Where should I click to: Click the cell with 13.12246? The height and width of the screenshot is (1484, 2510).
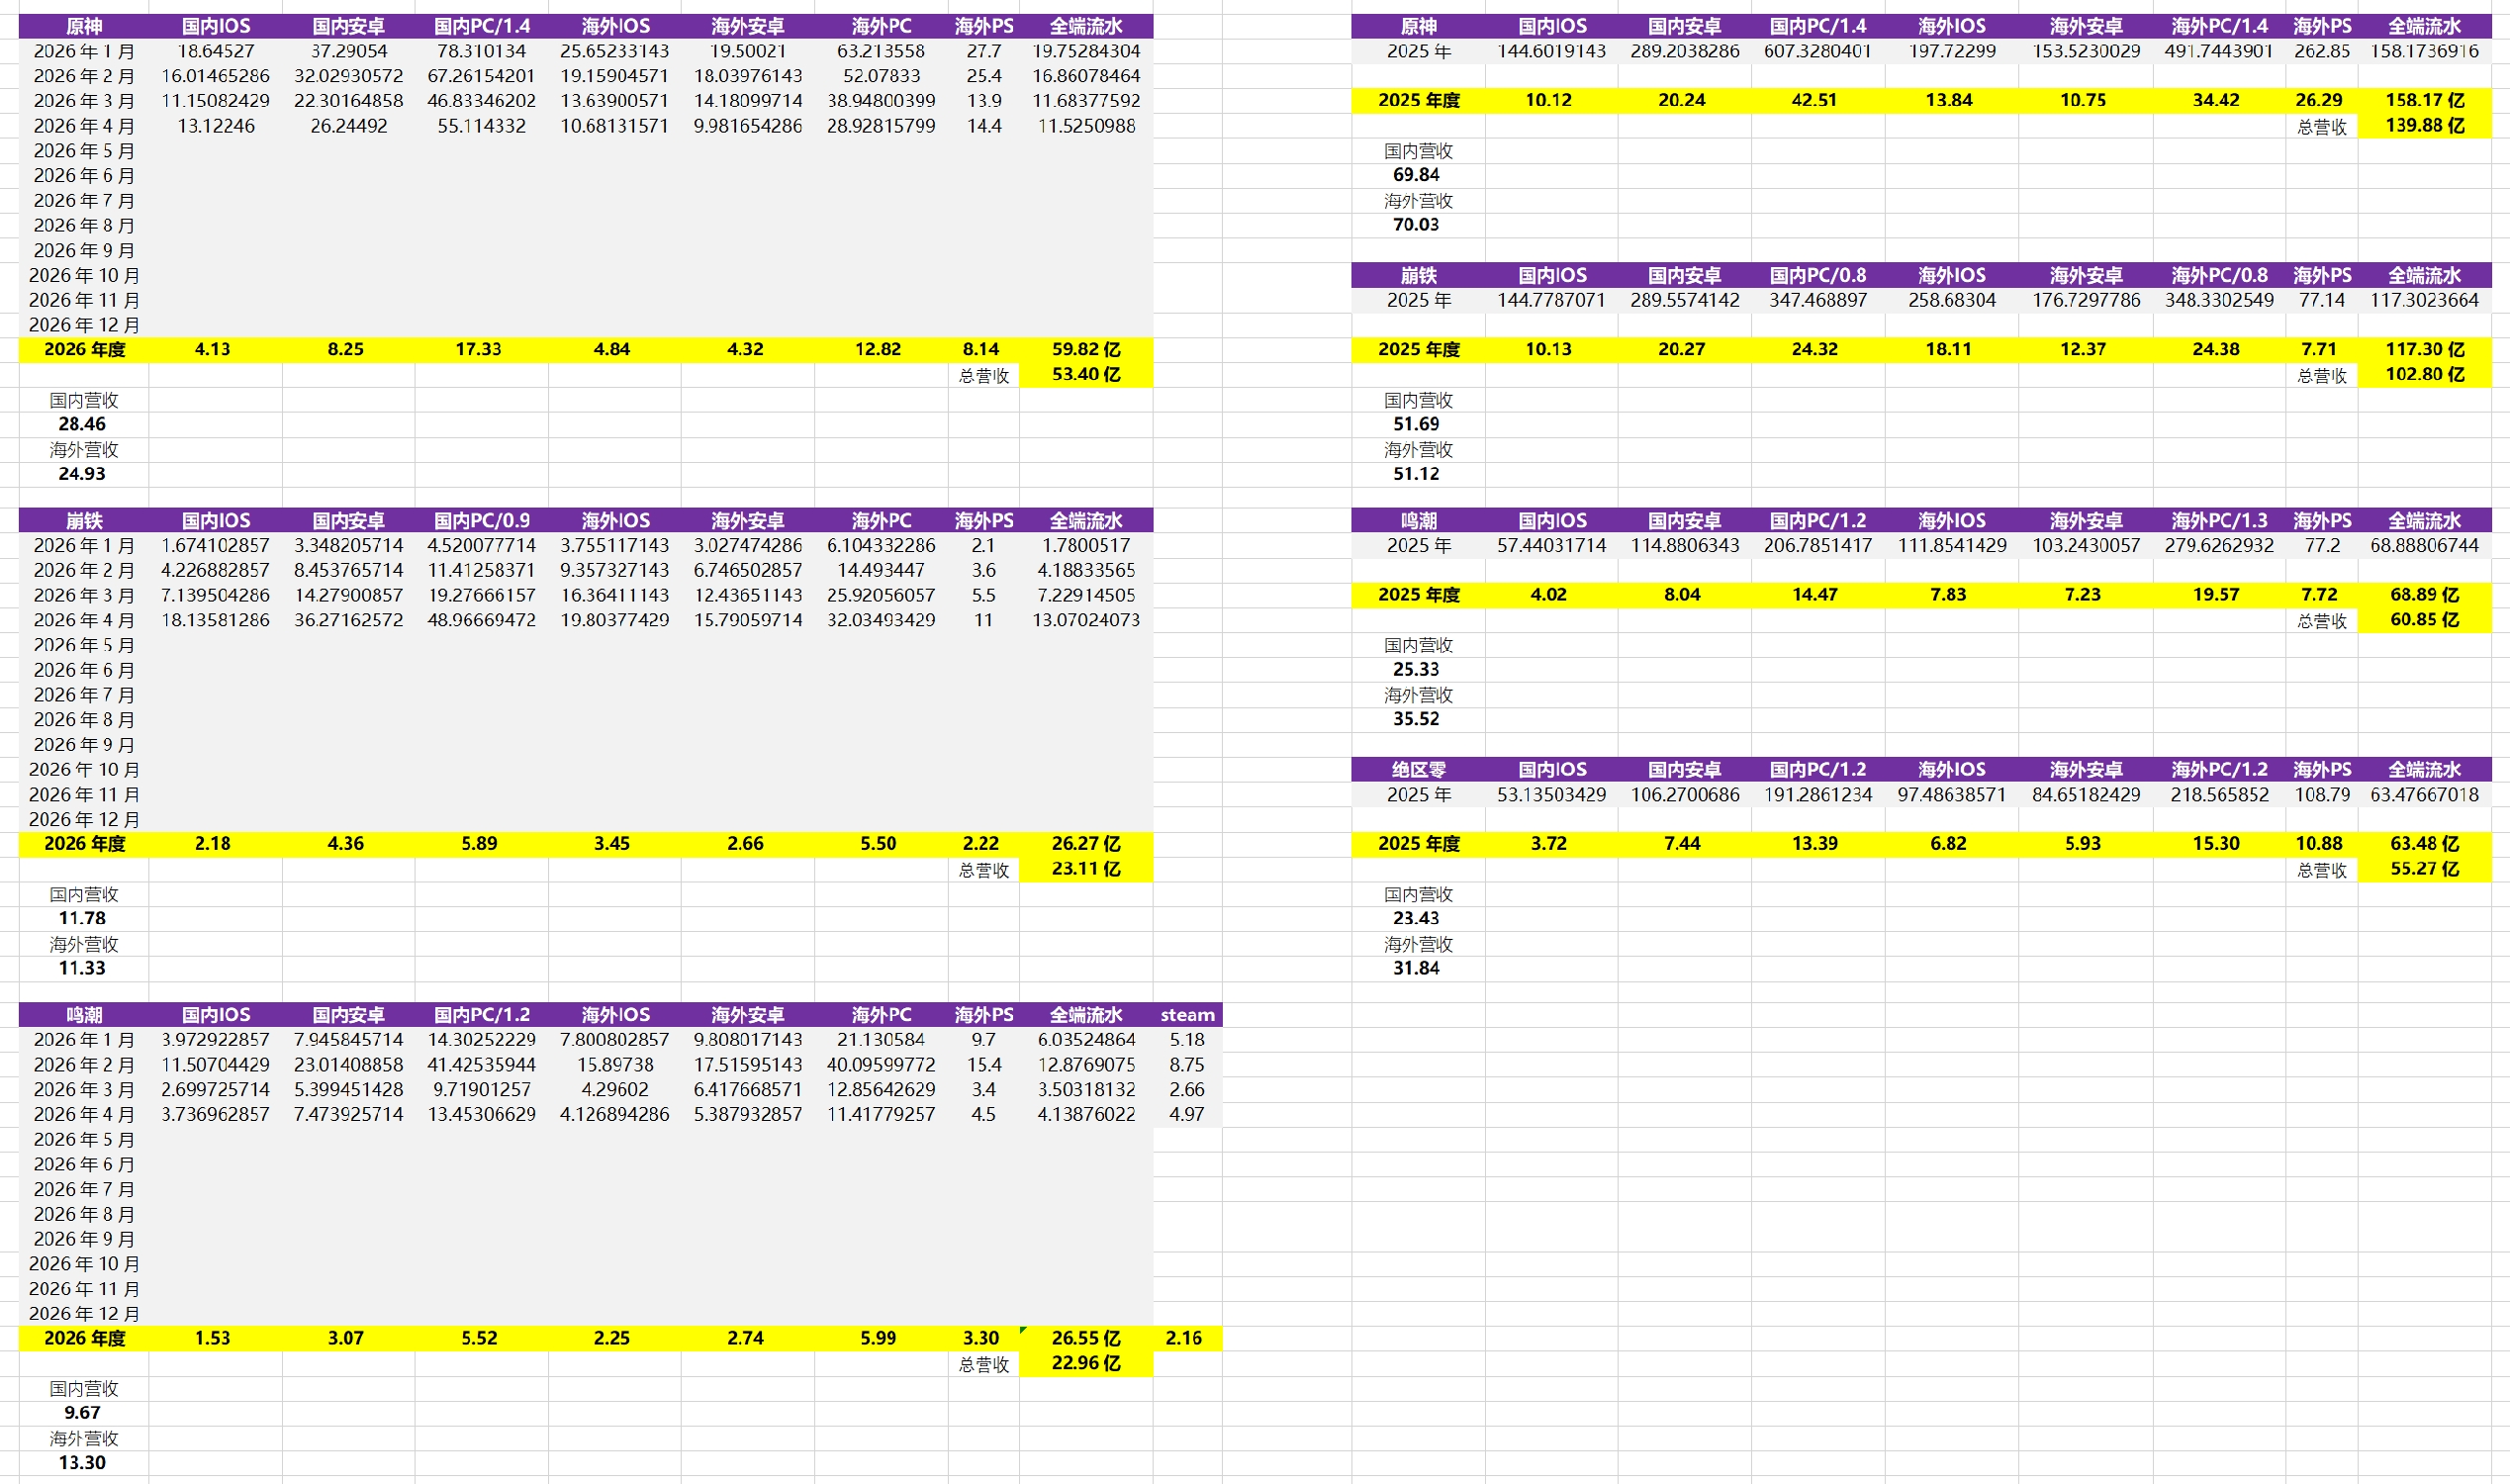[215, 126]
